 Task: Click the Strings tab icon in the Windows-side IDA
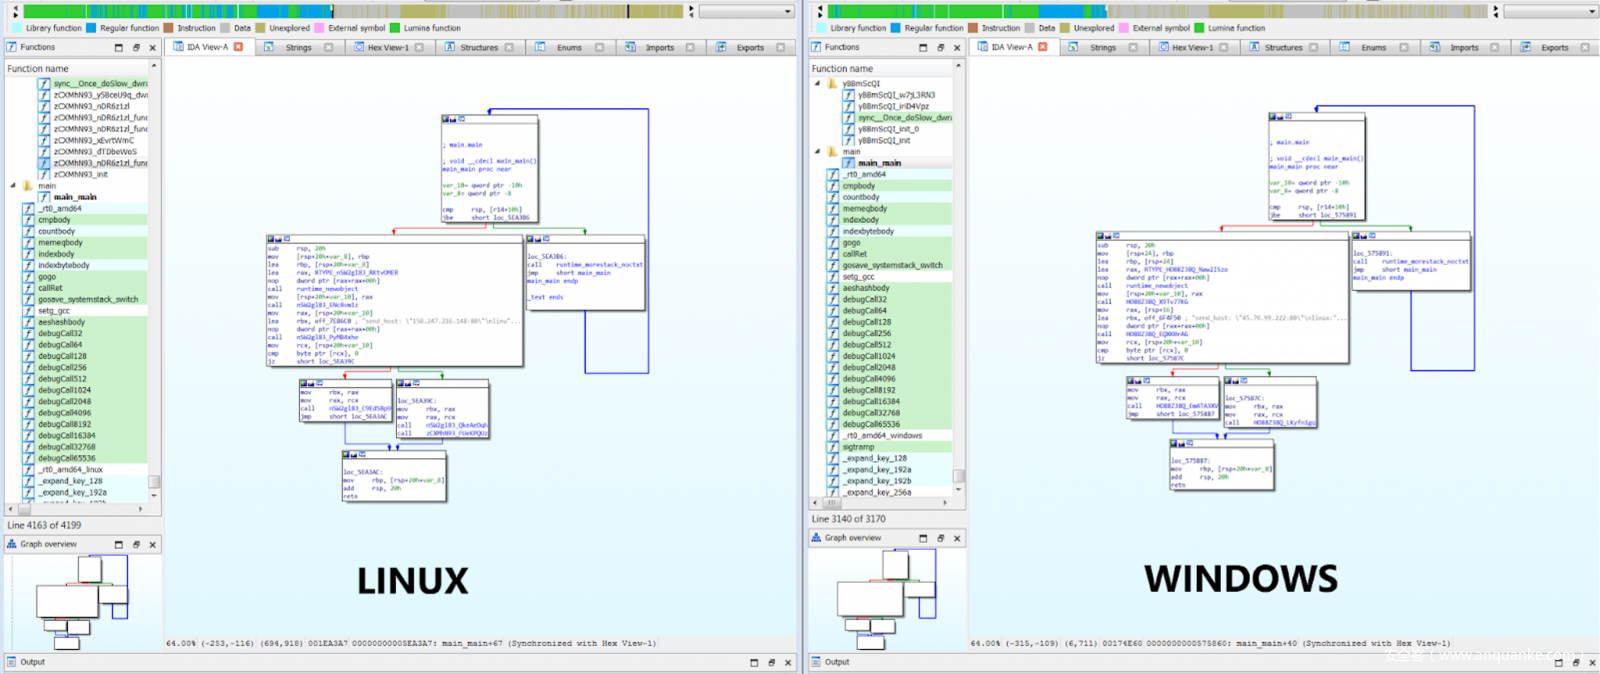point(1073,47)
